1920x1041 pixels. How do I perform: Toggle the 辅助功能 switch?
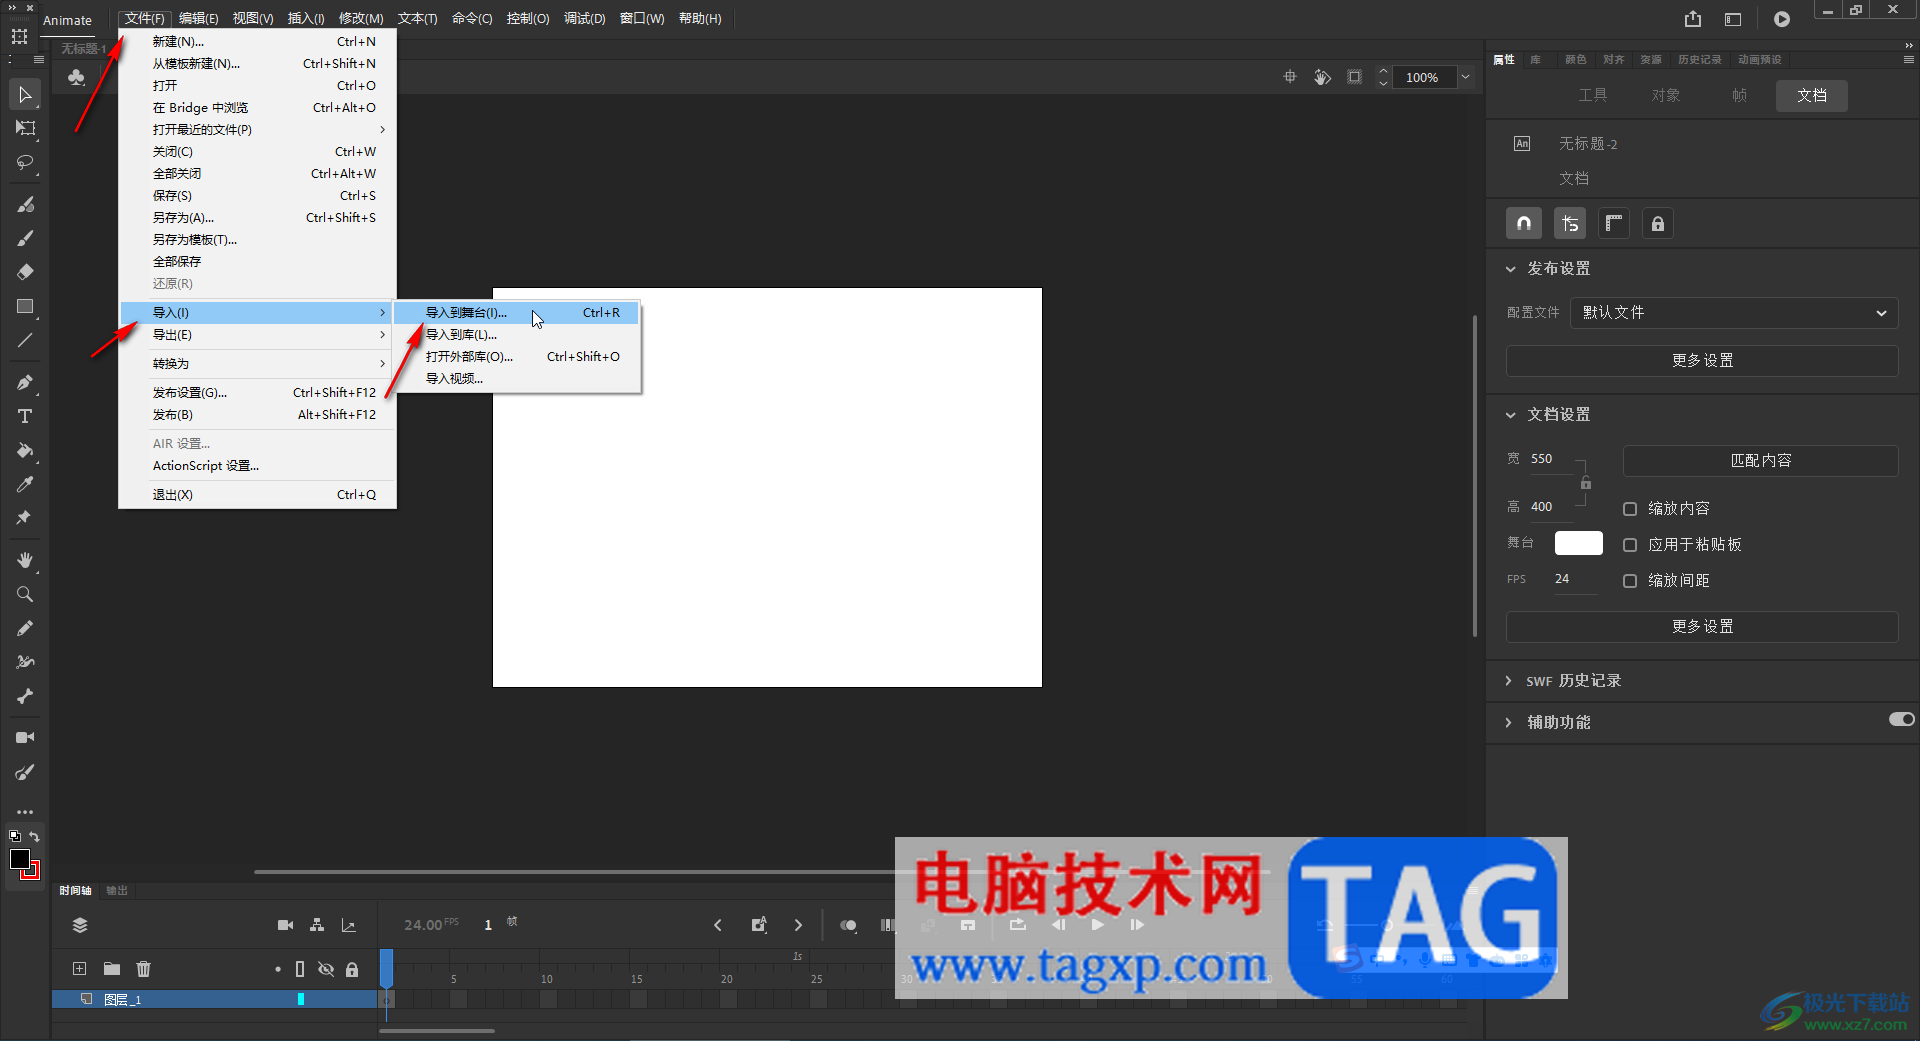pyautogui.click(x=1901, y=719)
